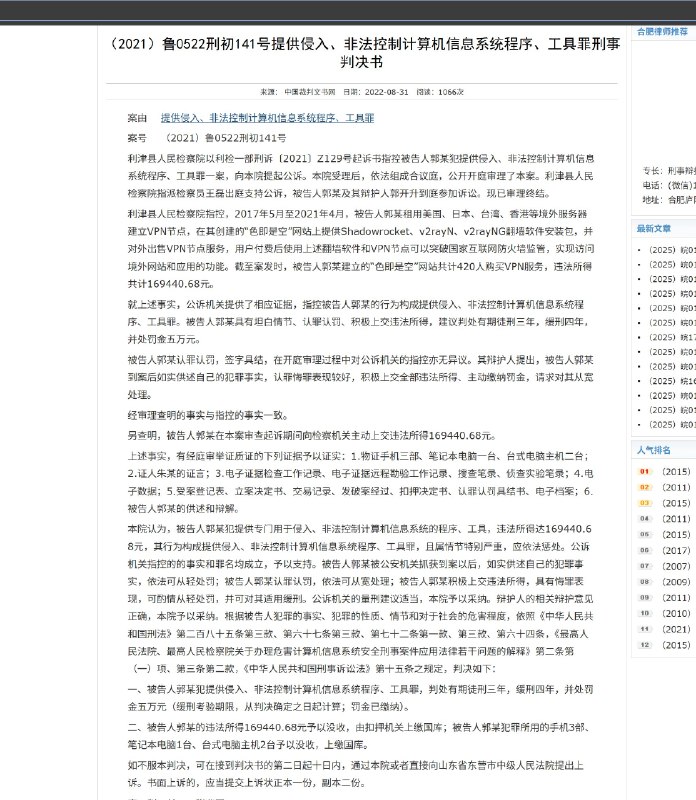696x800 pixels.
Task: Click the lawyer's 电话 (微信) line
Action: [x=669, y=185]
